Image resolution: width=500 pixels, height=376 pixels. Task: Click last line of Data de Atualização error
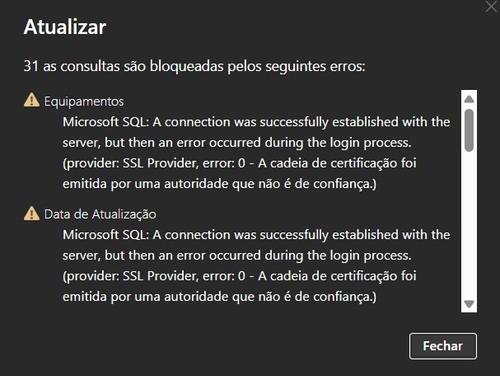pos(220,297)
